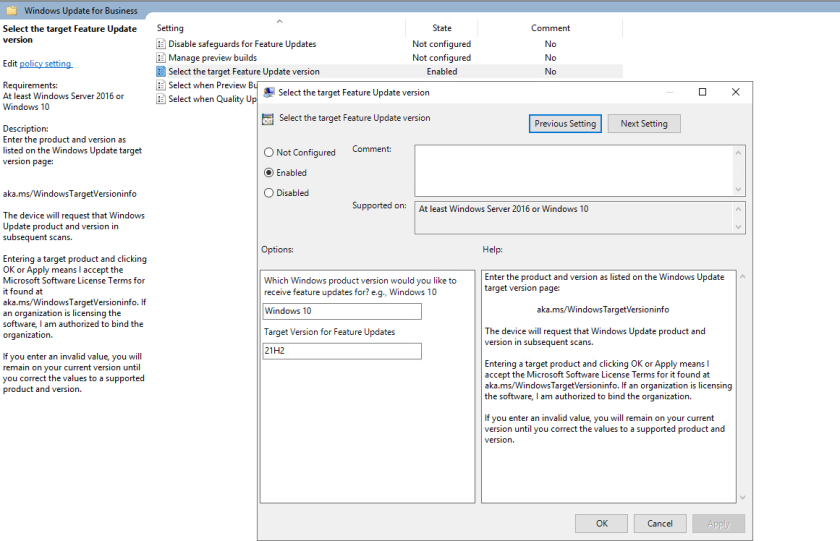Click the Comment column header
The width and height of the screenshot is (840, 541).
tap(550, 28)
